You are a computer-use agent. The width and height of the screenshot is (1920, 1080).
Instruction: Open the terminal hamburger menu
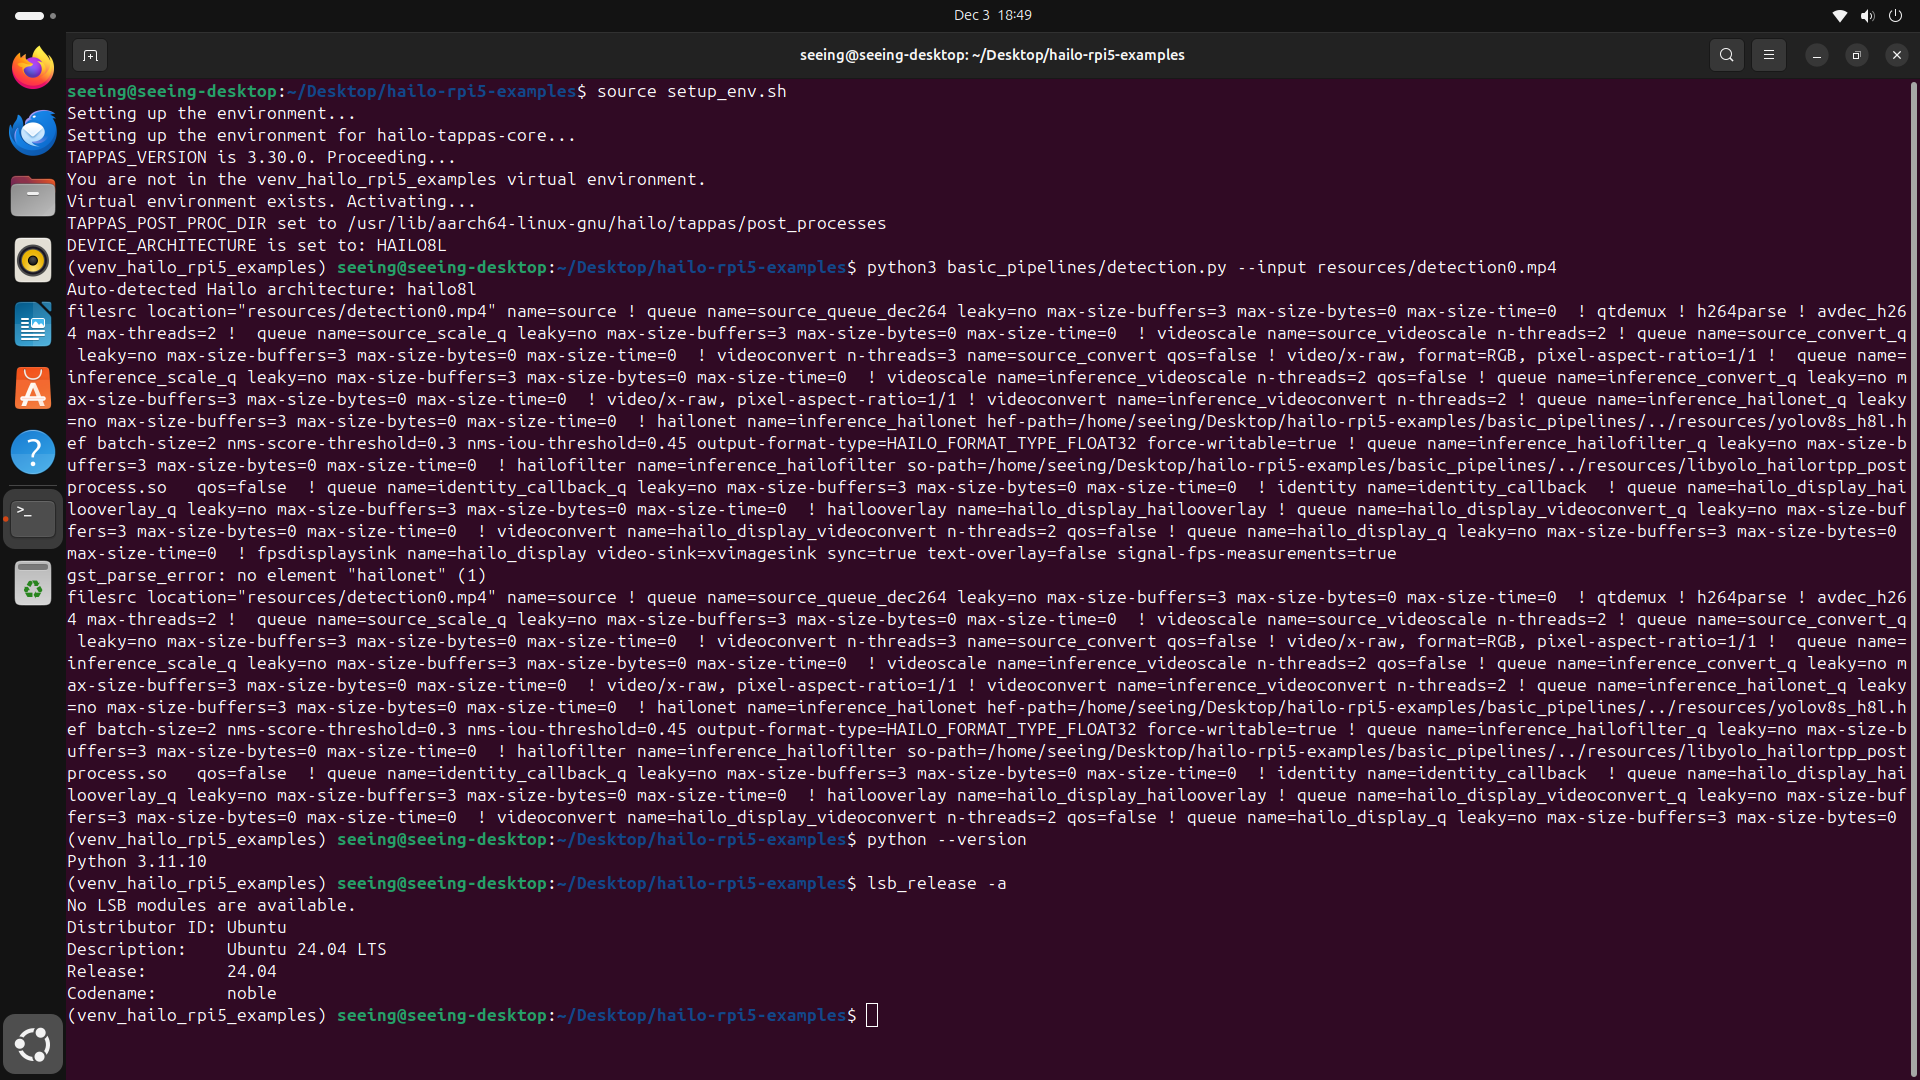pyautogui.click(x=1768, y=55)
